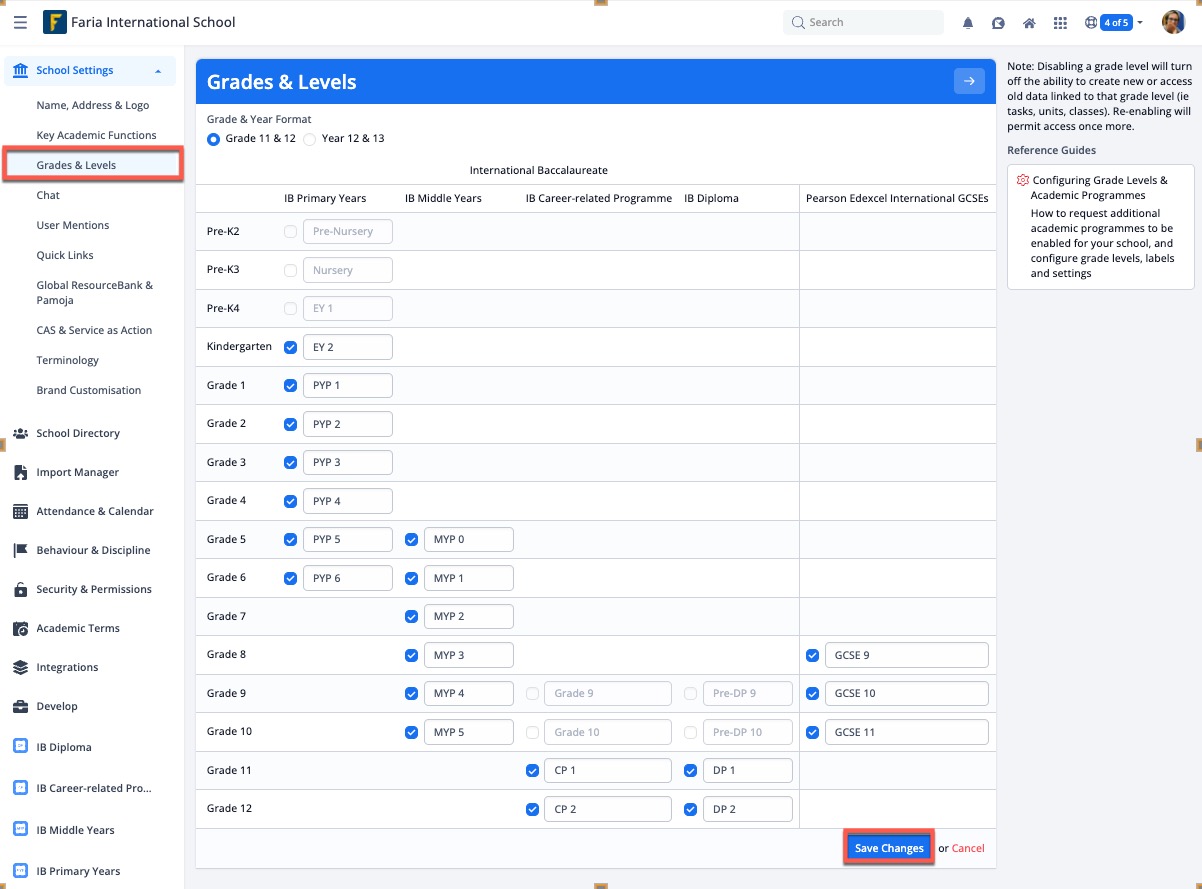
Task: Click the Save Changes button
Action: tap(889, 848)
